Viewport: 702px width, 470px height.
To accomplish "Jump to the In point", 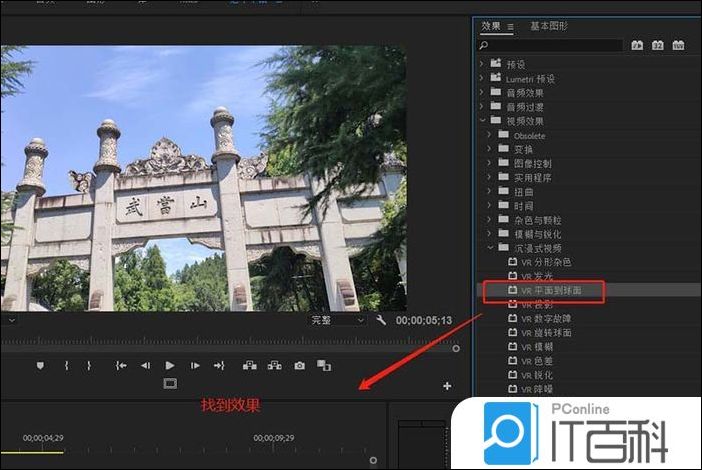I will pos(121,366).
